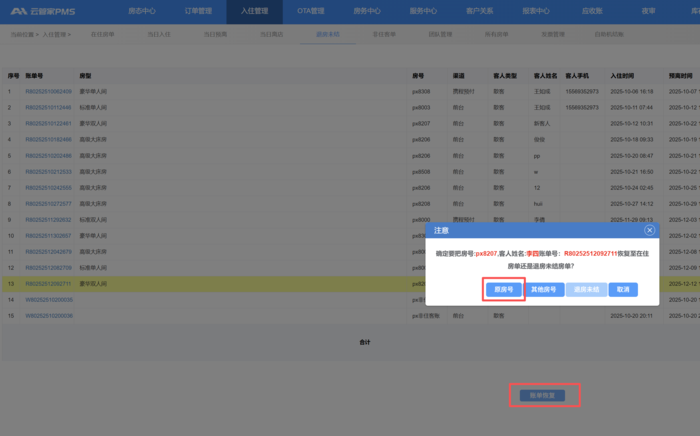The width and height of the screenshot is (700, 436).
Task: Select the 入住管理 top menu
Action: click(x=255, y=11)
